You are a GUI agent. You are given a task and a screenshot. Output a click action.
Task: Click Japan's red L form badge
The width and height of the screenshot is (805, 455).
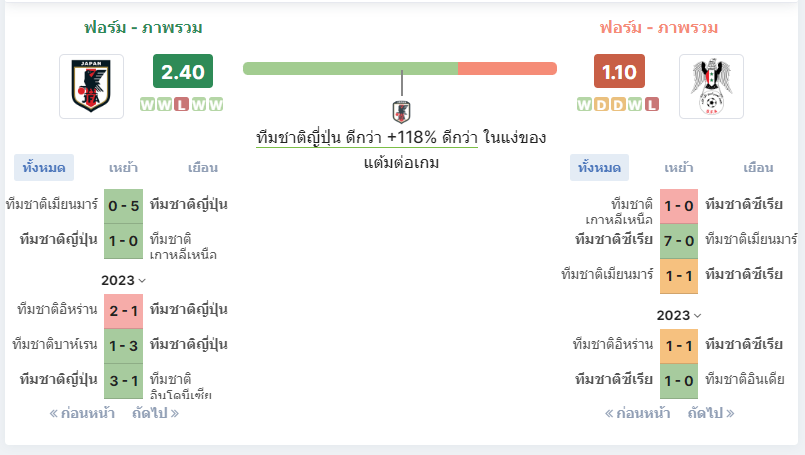181,104
